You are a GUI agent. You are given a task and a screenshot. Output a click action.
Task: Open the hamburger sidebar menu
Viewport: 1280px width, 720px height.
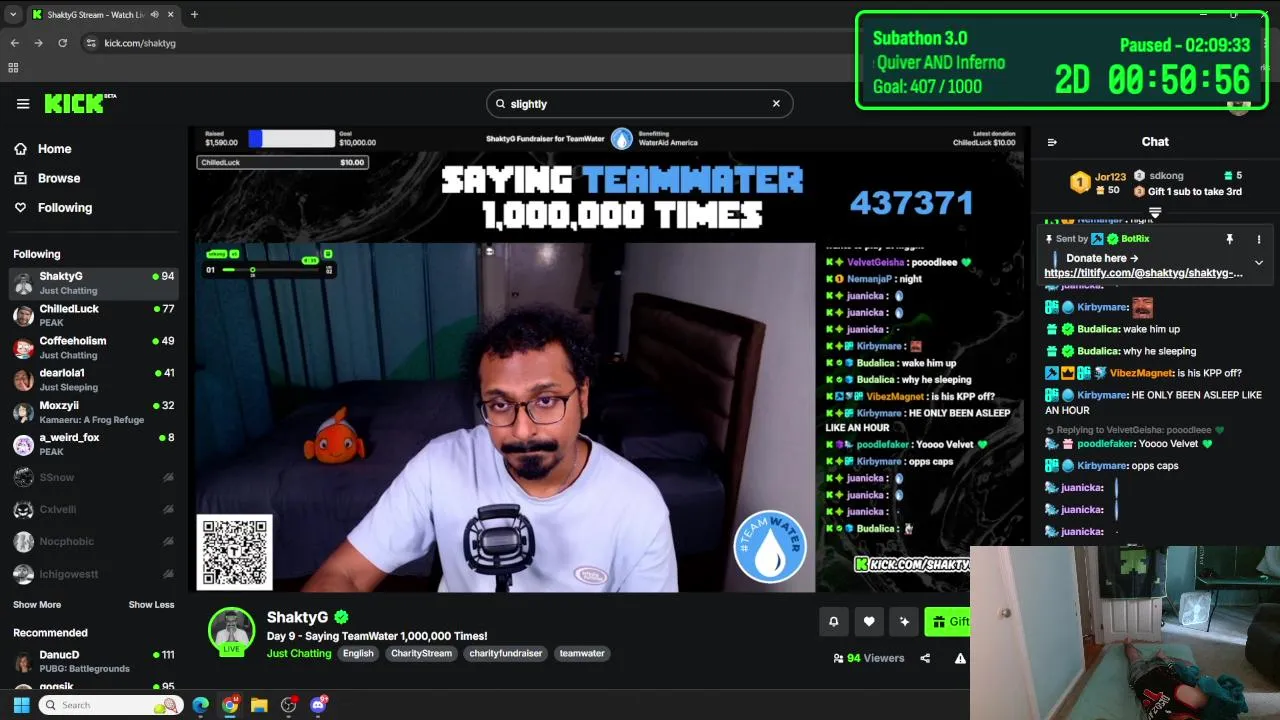click(23, 103)
